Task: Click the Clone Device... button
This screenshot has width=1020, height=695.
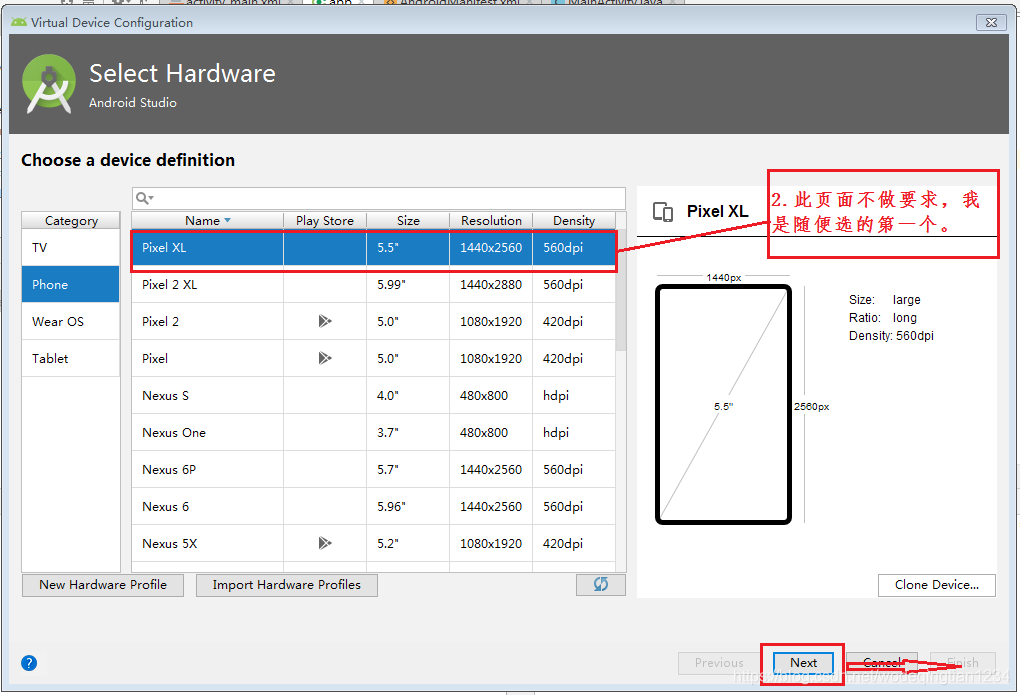Action: 937,585
